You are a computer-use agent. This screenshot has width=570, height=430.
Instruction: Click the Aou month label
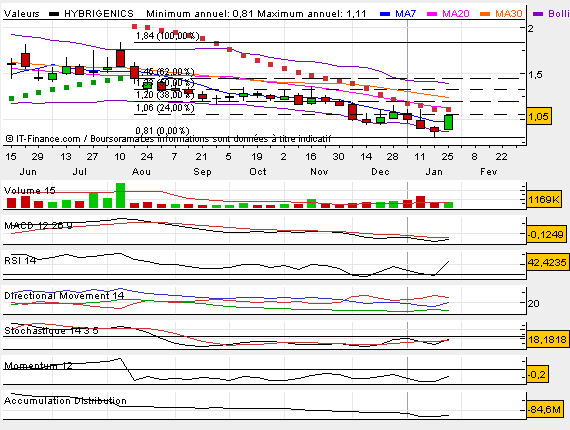click(x=141, y=172)
